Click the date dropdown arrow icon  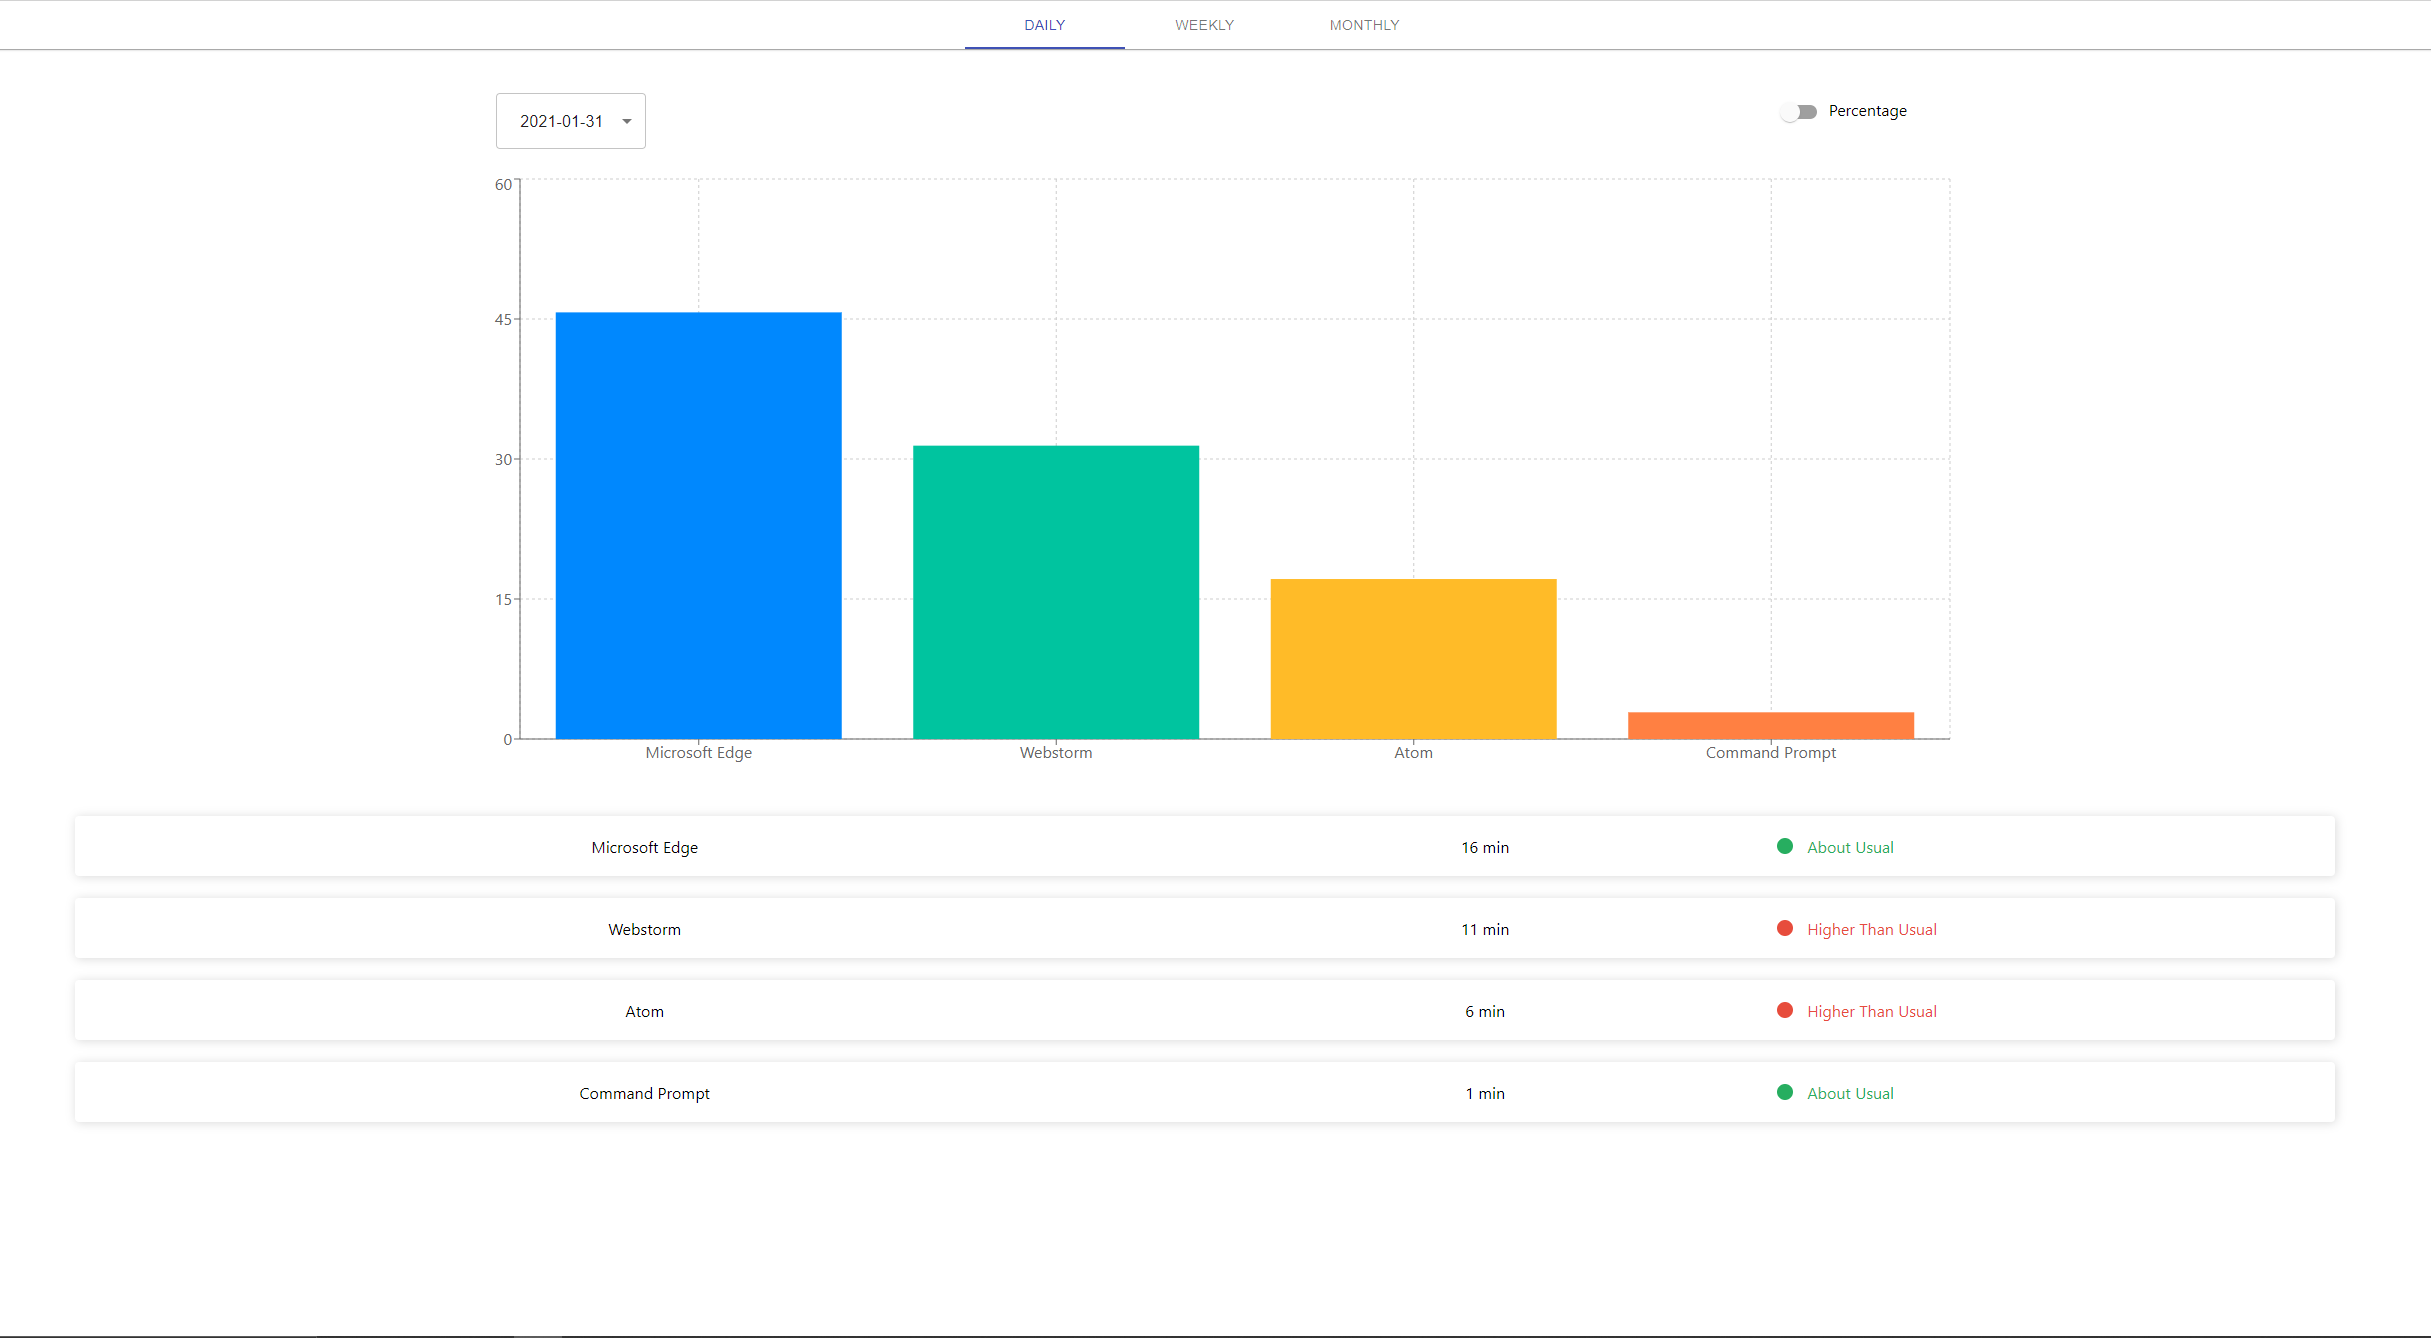(x=627, y=122)
